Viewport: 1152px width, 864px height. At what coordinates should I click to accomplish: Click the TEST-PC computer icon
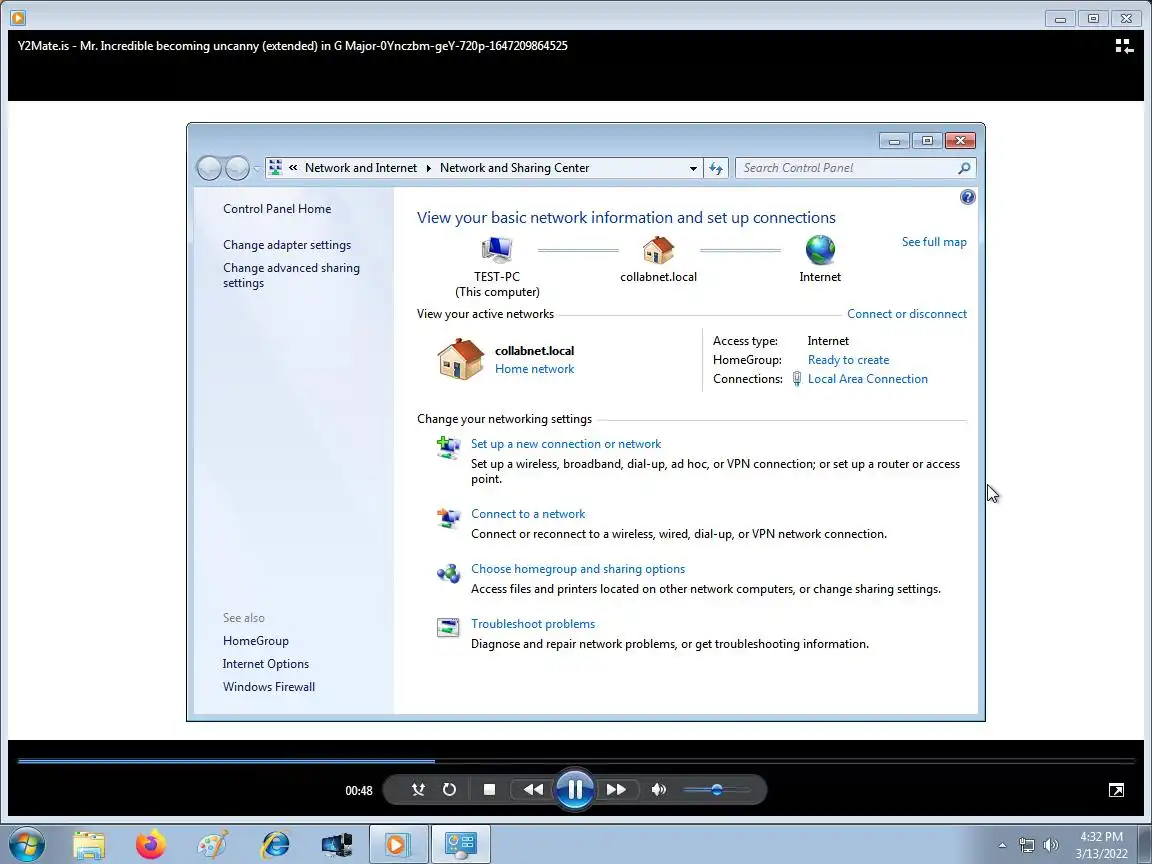point(497,250)
